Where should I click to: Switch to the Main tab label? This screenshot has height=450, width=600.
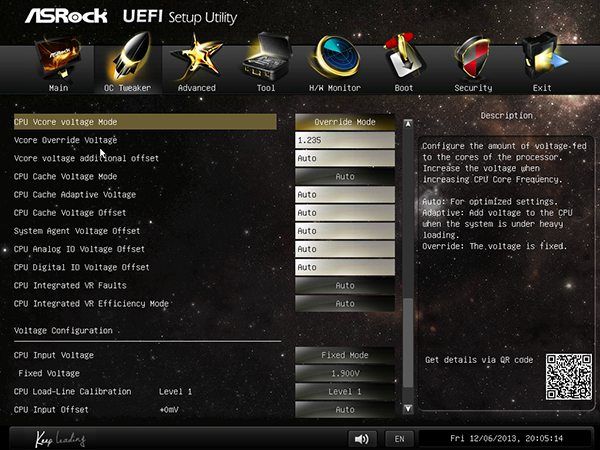[x=58, y=88]
